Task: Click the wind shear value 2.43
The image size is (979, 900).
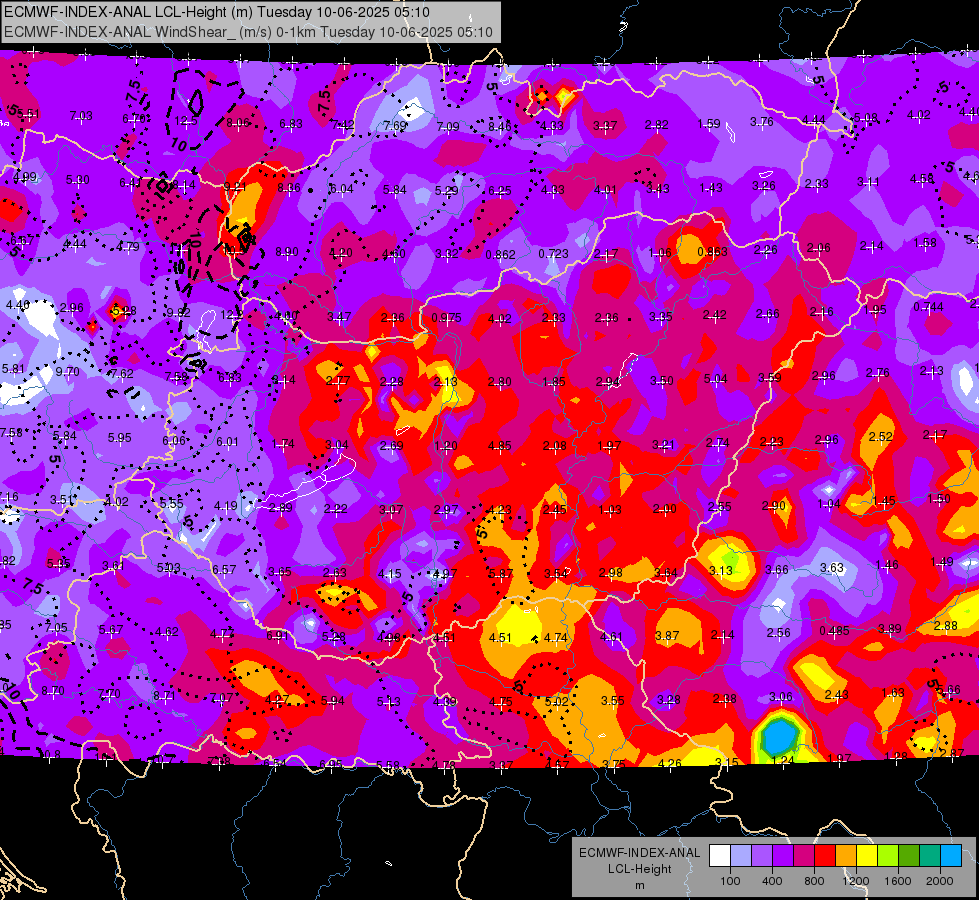Action: 837,695
